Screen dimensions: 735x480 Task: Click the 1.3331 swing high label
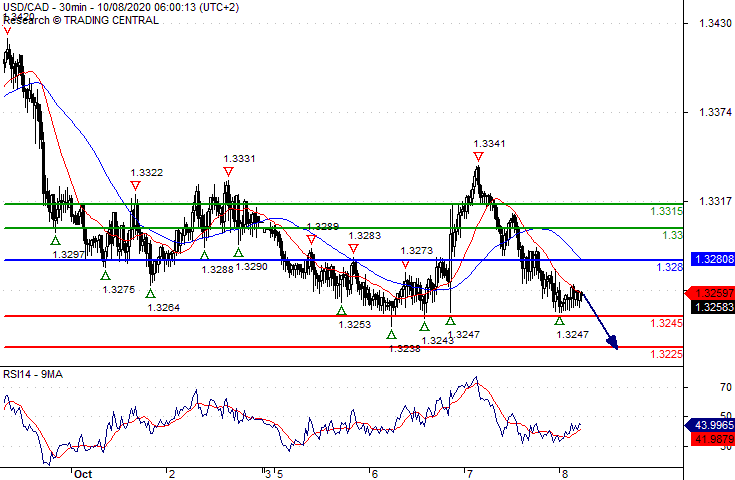click(x=240, y=159)
